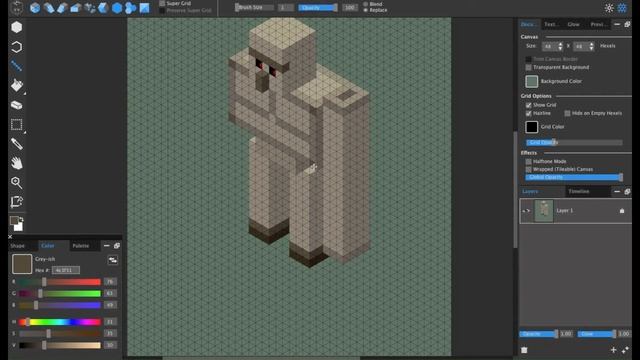Choose the first cube shape in top toolbar
640x360 pixels.
coord(35,8)
